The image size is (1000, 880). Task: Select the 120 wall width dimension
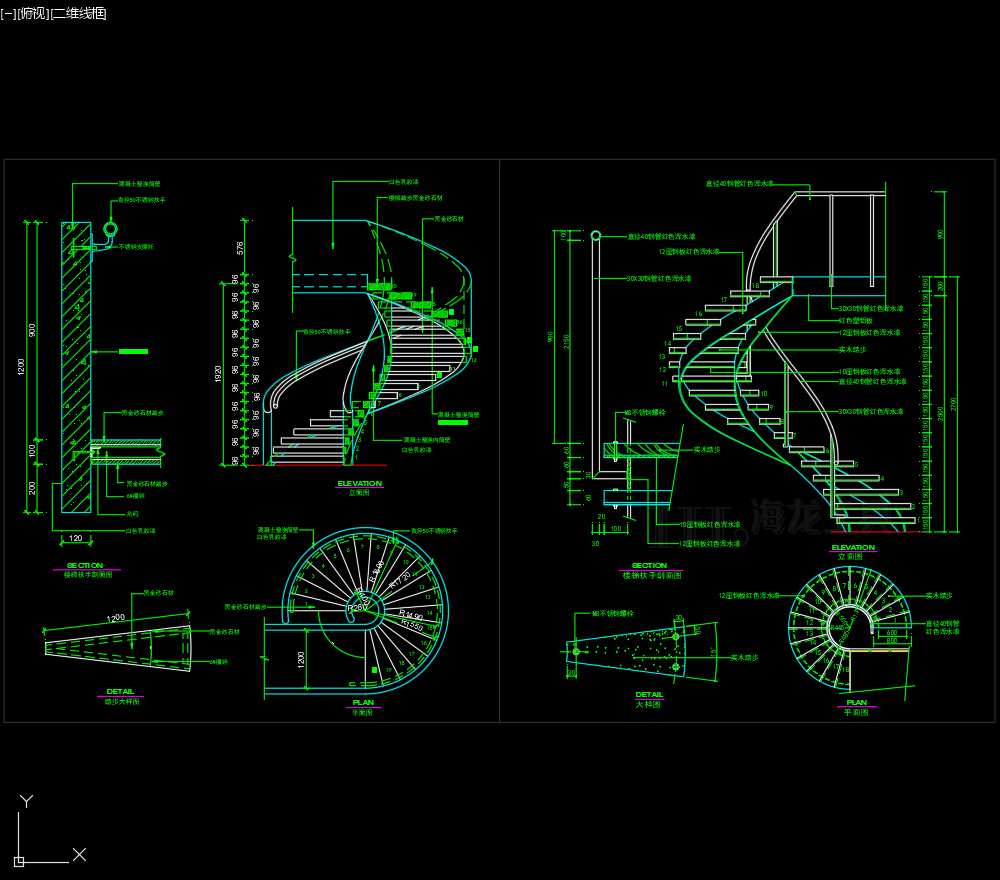(75, 538)
